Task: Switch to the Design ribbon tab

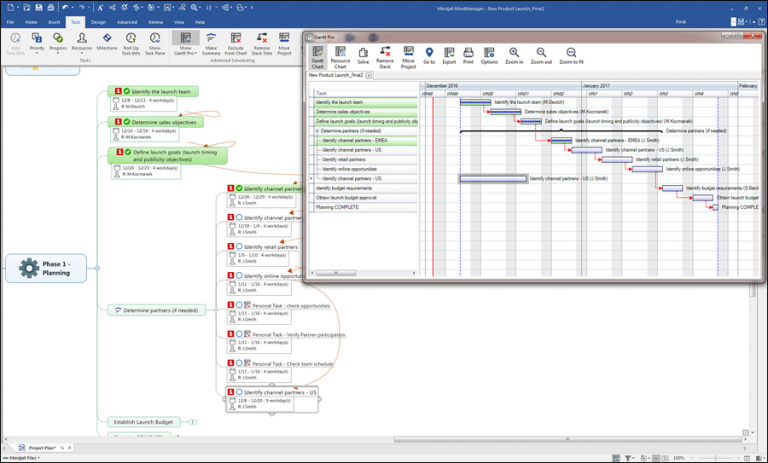Action: tap(98, 20)
